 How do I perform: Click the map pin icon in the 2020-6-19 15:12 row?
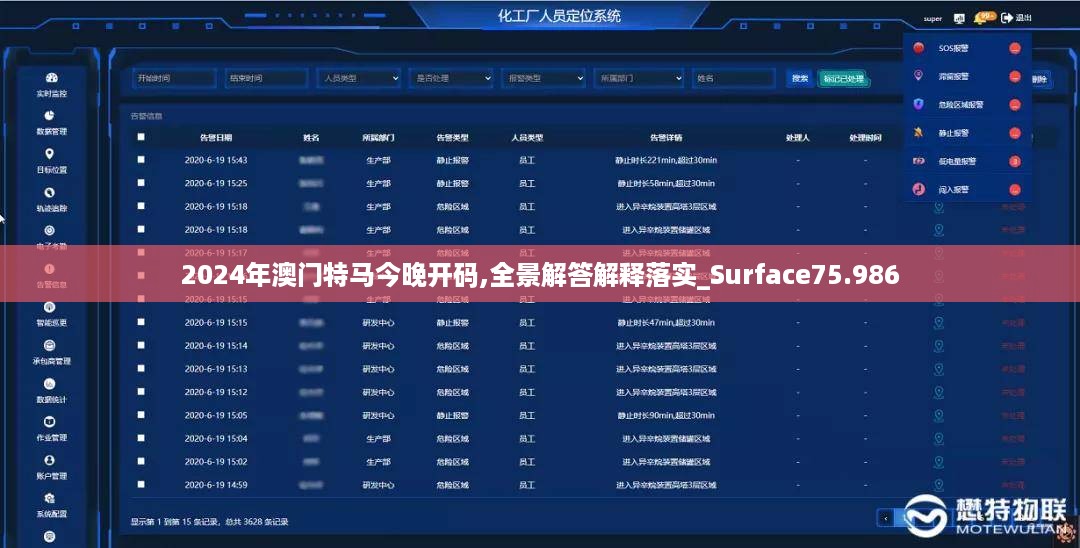point(938,392)
